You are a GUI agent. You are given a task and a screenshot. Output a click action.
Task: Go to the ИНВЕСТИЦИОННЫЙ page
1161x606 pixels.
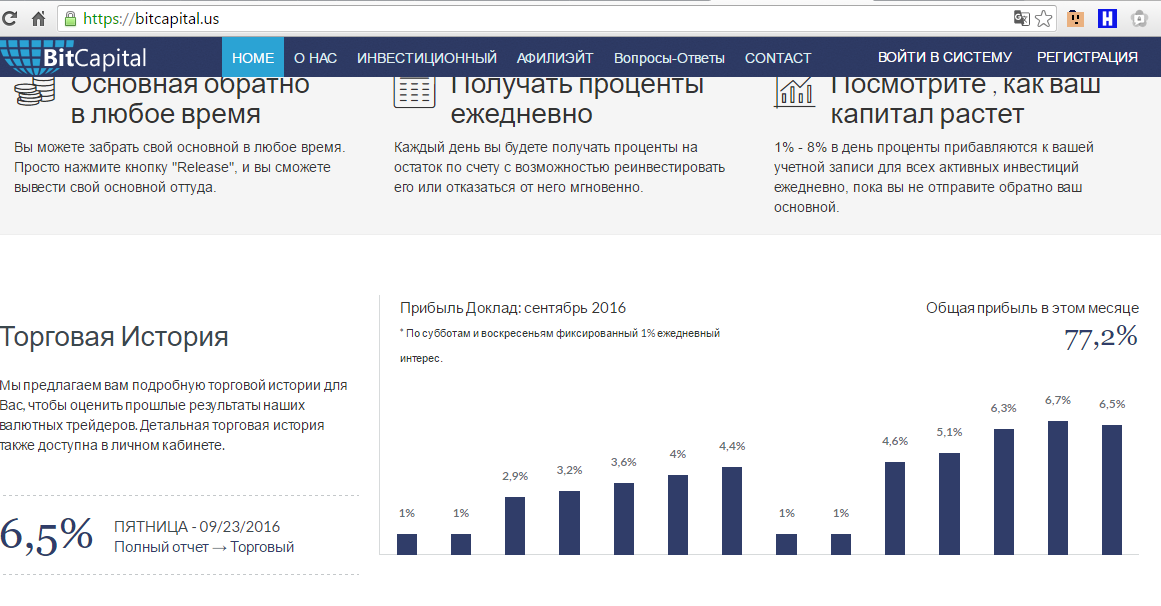point(427,58)
